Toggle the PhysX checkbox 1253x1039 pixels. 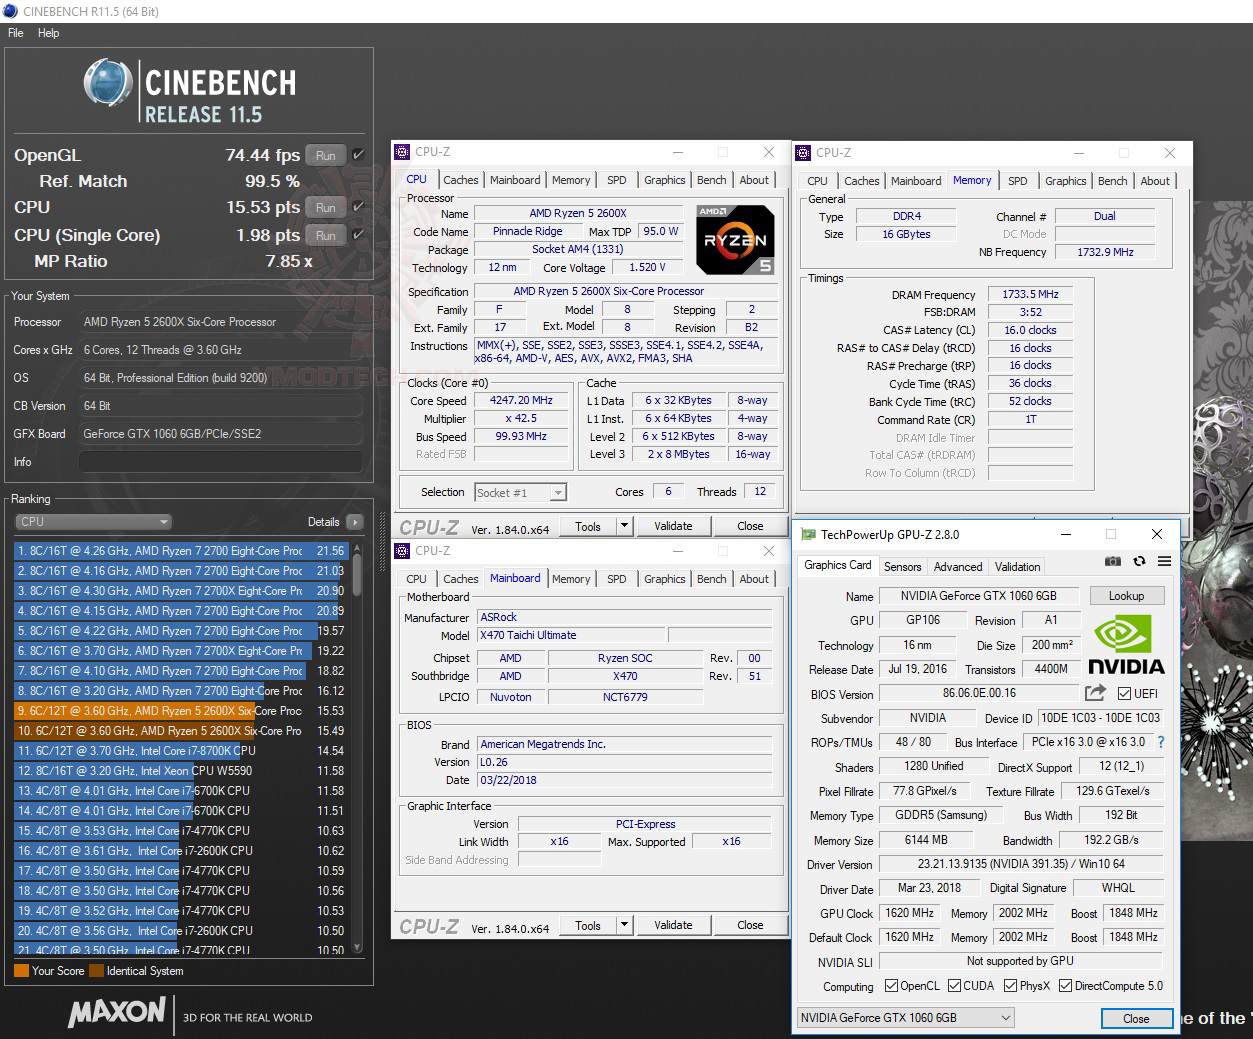coord(1010,986)
